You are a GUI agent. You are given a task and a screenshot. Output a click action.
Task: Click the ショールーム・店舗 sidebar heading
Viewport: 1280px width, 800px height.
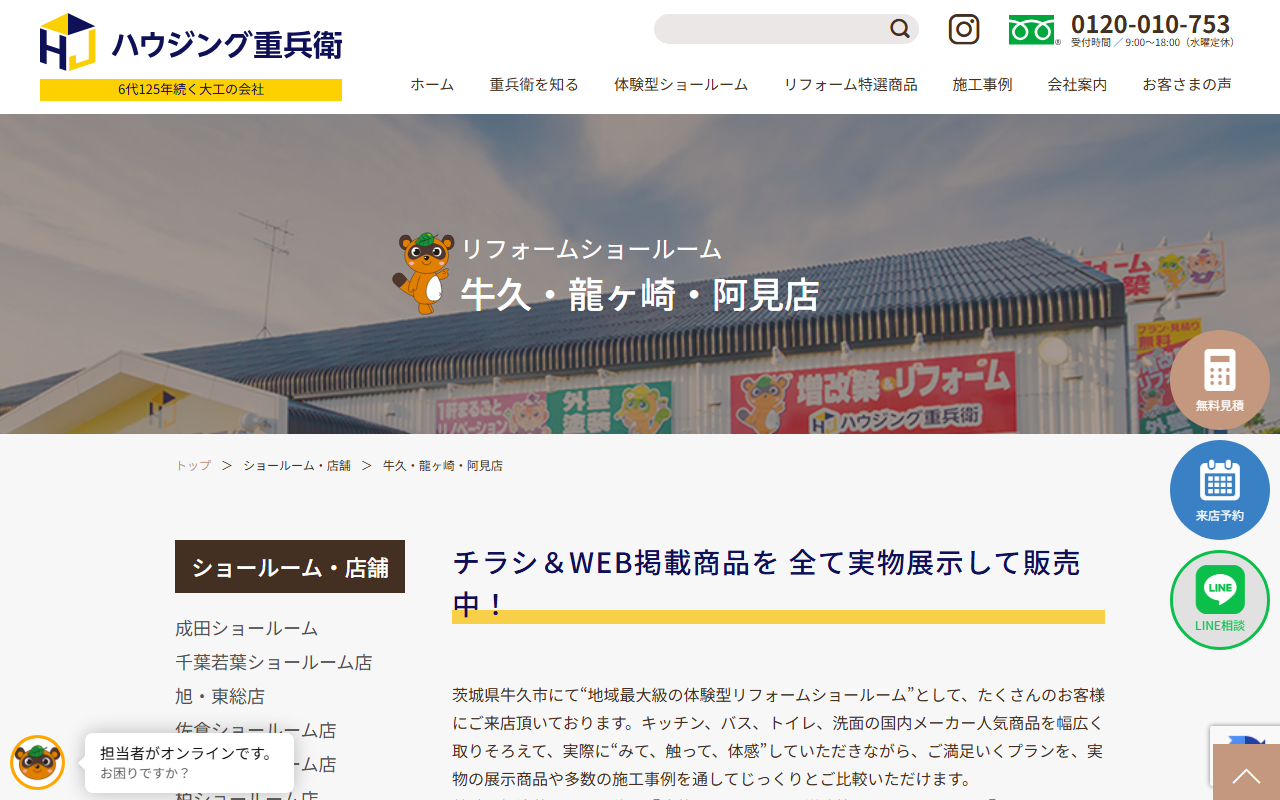[x=290, y=567]
